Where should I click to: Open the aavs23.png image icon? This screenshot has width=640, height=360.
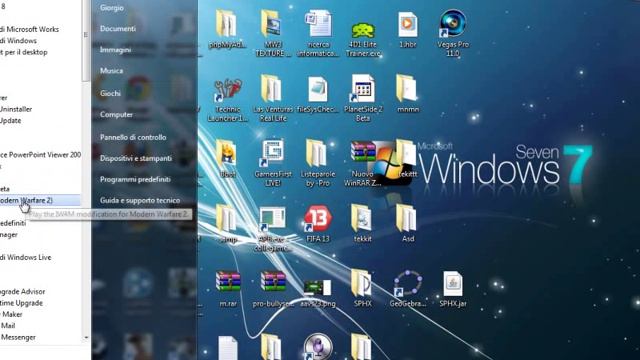(318, 288)
